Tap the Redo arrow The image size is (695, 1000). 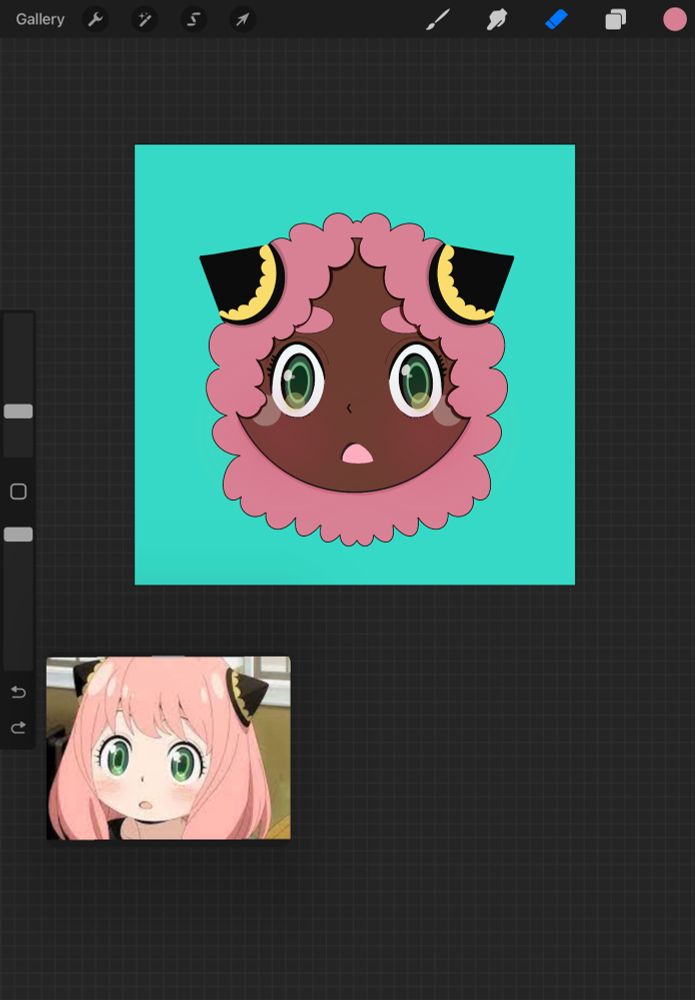18,728
